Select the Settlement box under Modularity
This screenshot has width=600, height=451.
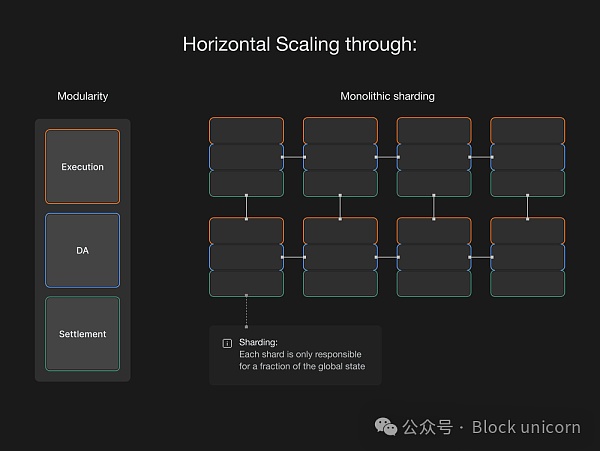[x=82, y=334]
